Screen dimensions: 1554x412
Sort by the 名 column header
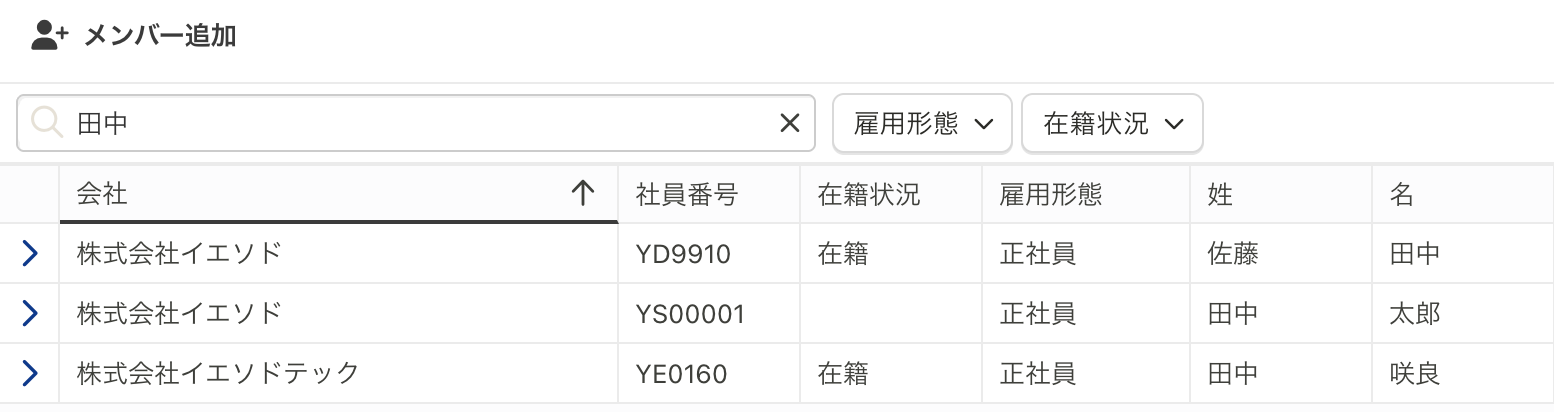click(1463, 194)
